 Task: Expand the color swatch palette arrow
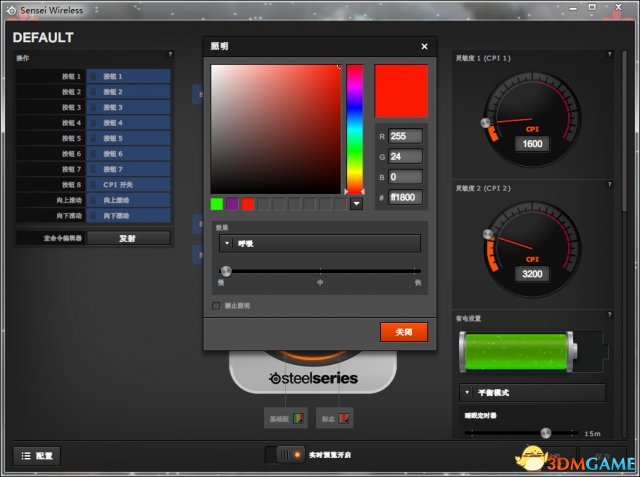click(356, 204)
